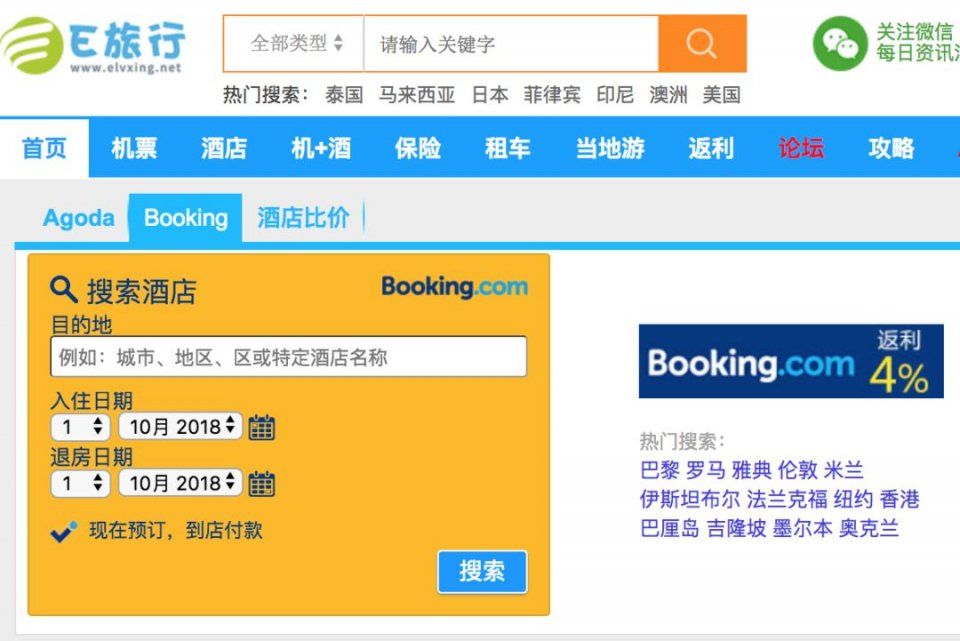Select the 纽约 destination link
960x641 pixels.
[853, 499]
